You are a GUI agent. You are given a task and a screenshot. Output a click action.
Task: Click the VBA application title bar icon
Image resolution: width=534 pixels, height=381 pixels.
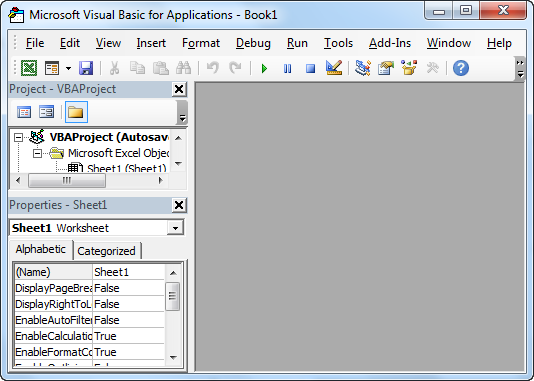(x=16, y=15)
